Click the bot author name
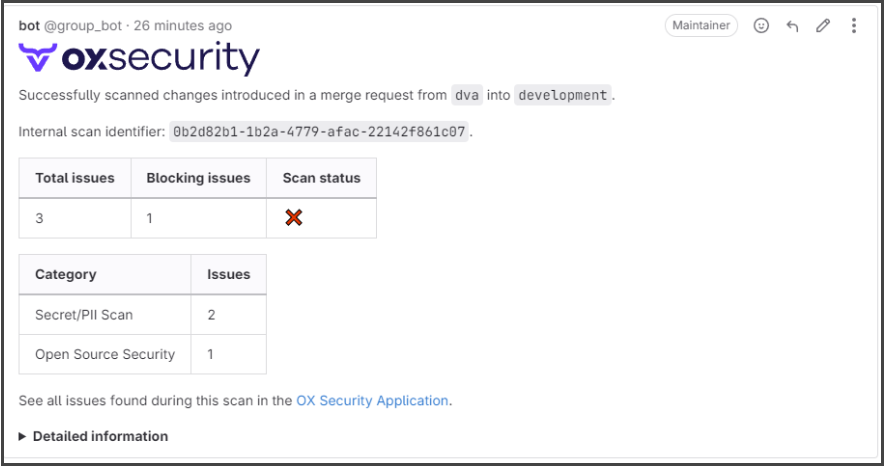This screenshot has height=466, width=884. 29,25
